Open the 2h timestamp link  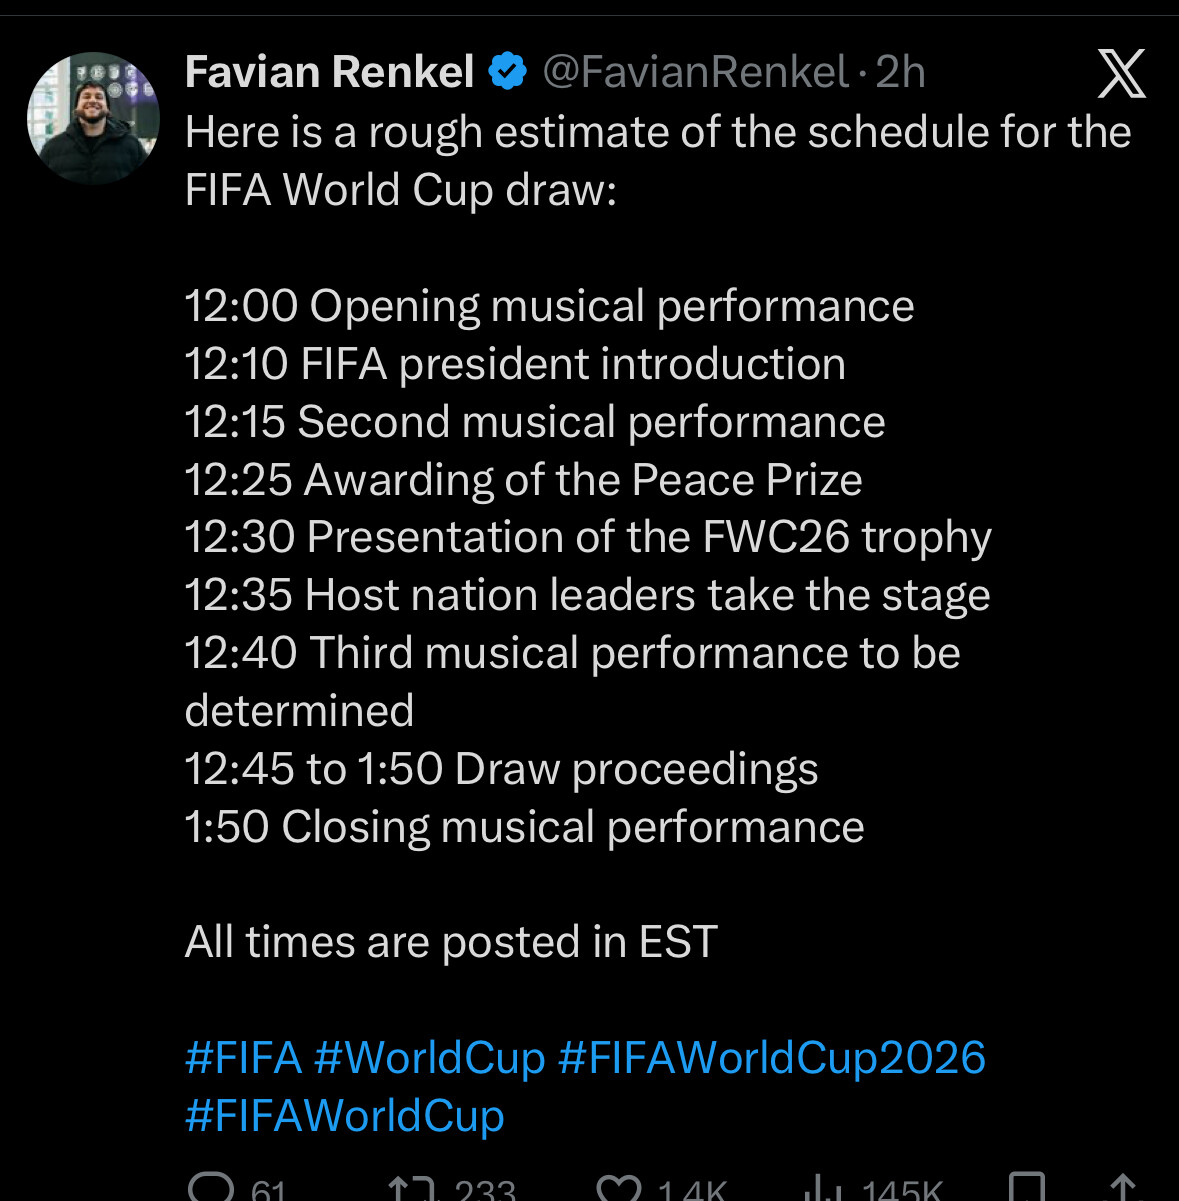[x=900, y=72]
